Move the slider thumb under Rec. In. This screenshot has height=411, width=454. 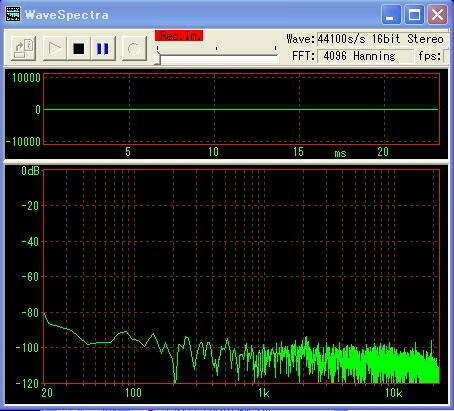click(158, 60)
